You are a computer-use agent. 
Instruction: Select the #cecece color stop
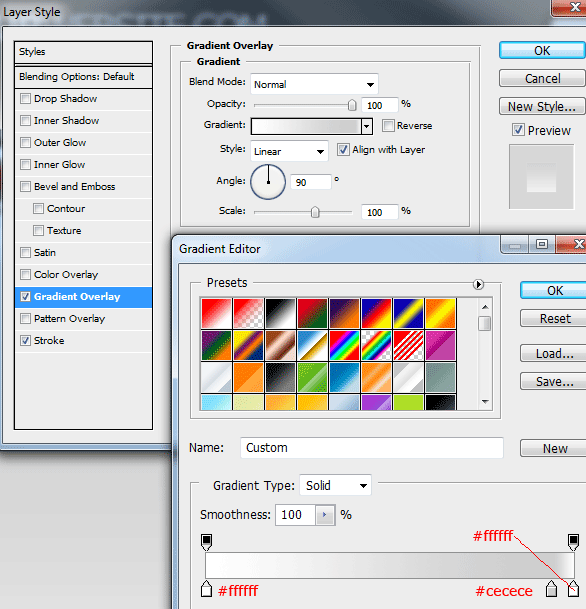coord(551,589)
